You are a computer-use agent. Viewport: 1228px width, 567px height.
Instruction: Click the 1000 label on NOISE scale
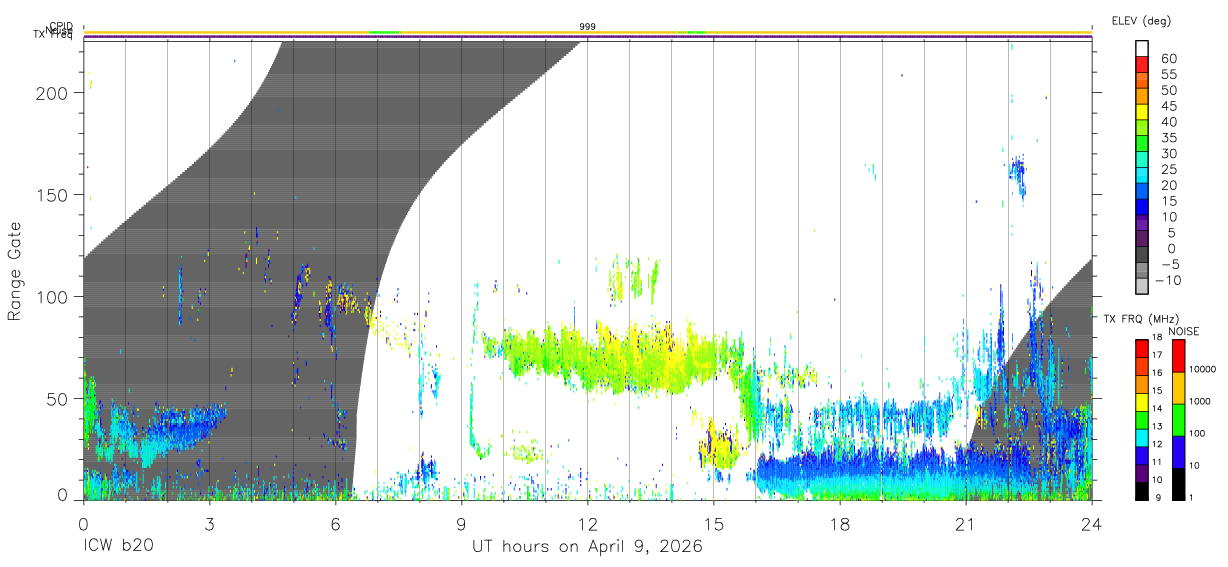(x=1201, y=401)
